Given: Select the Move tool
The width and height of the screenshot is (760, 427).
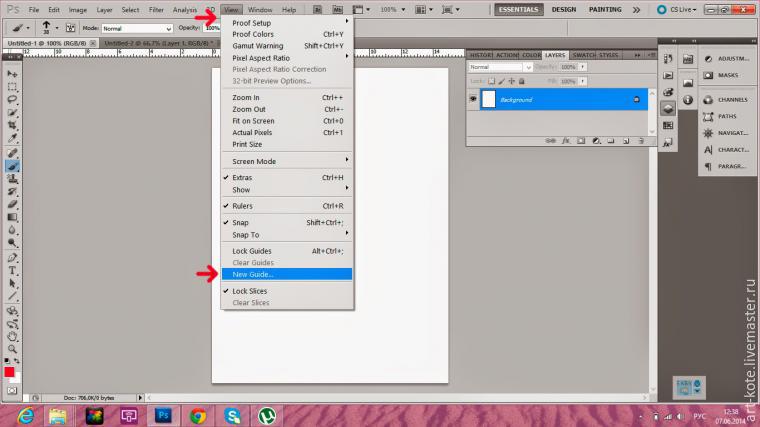Looking at the screenshot, I should click(13, 75).
